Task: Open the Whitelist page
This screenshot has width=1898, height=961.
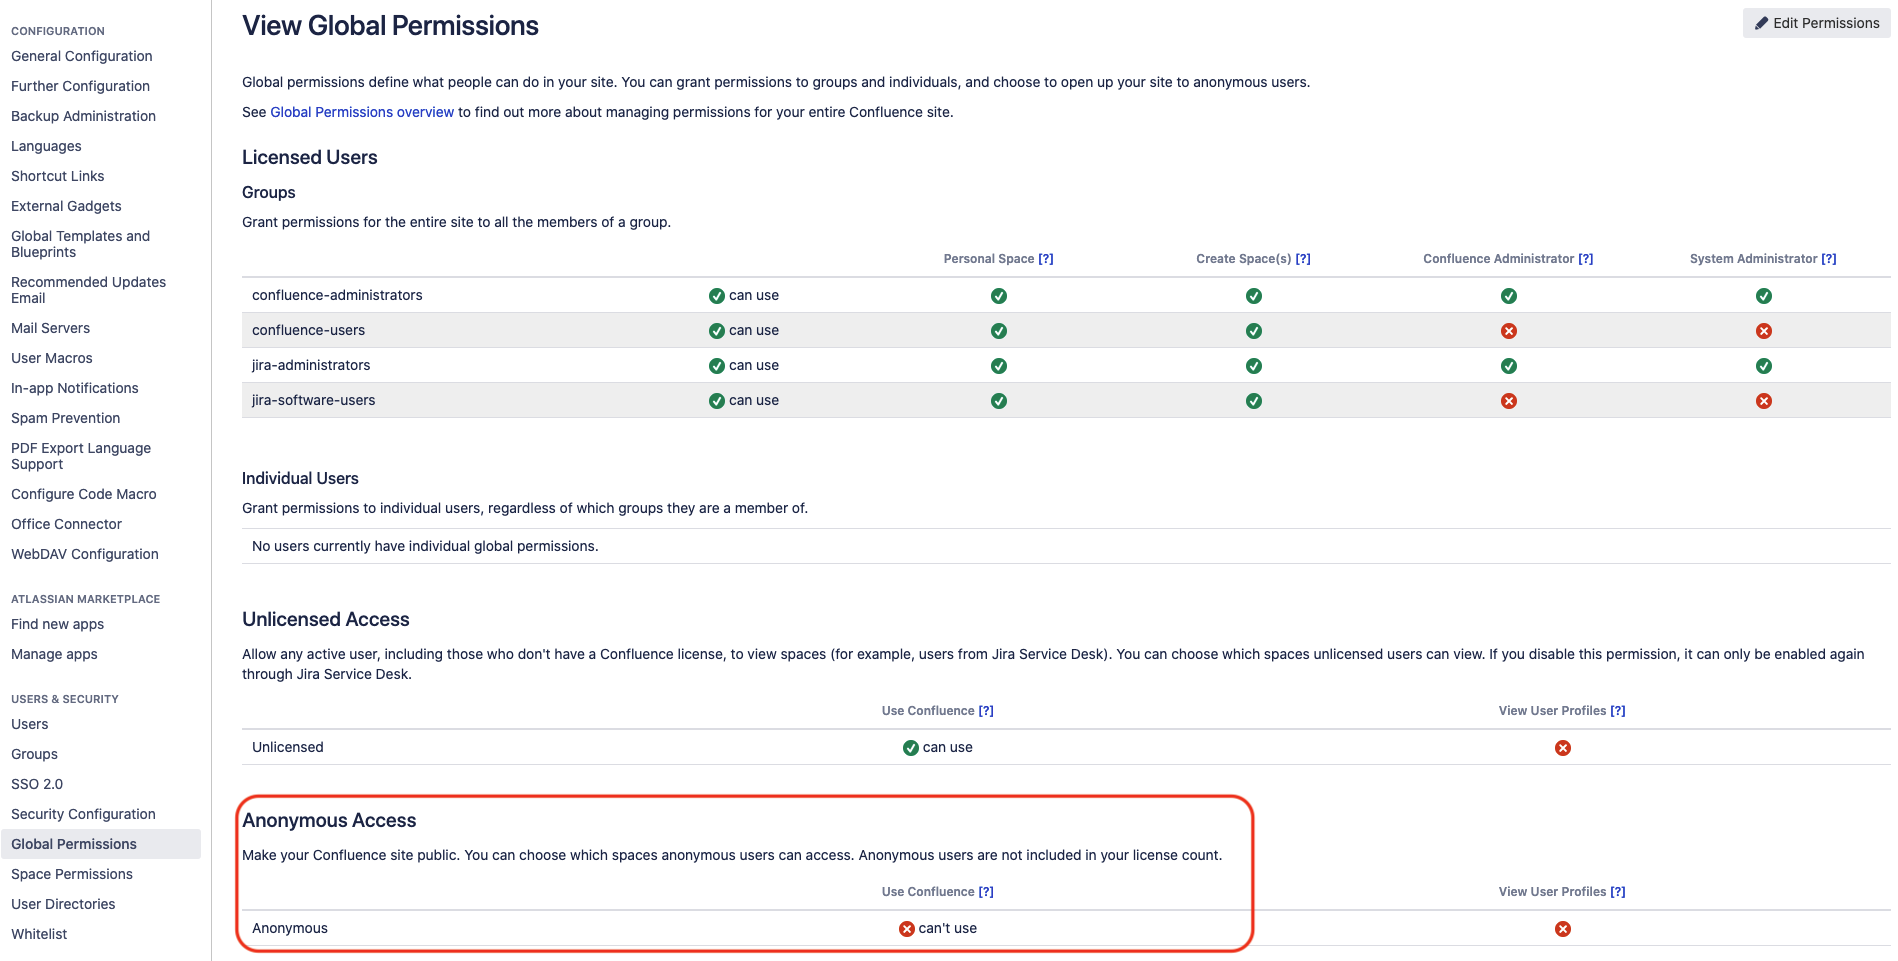Action: coord(39,934)
